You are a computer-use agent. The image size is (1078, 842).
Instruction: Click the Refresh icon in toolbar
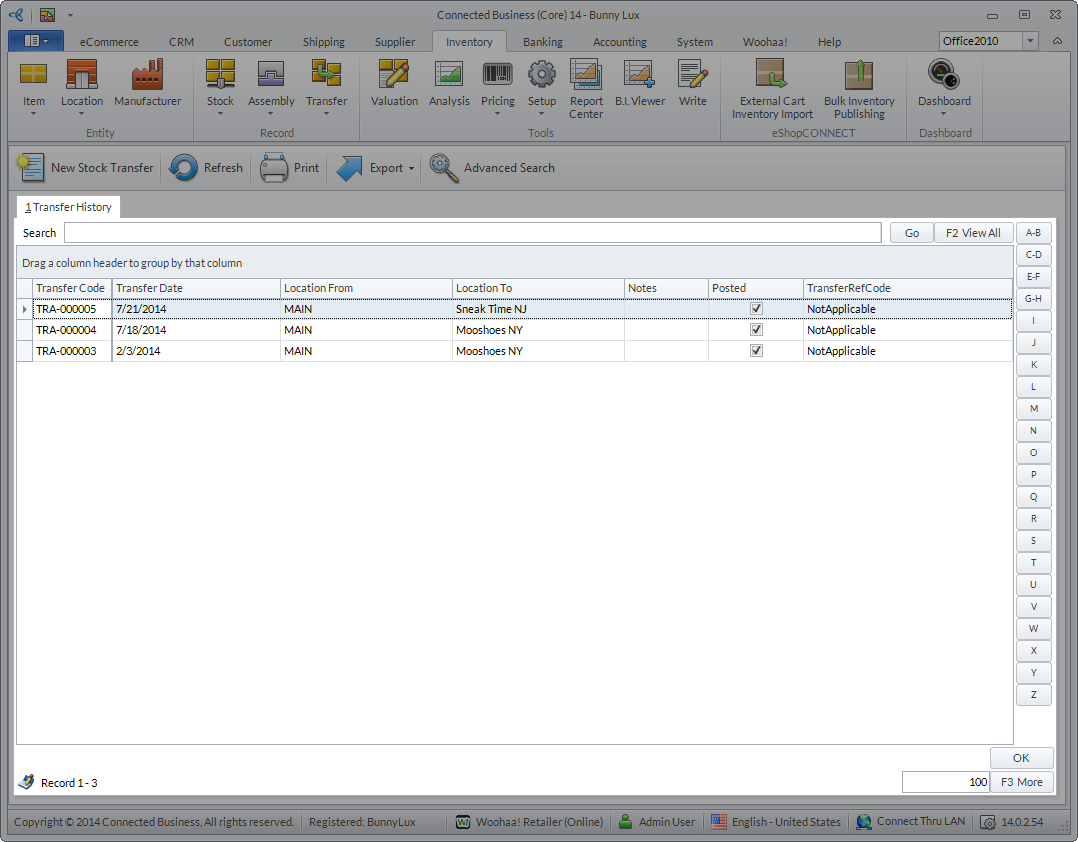click(184, 168)
